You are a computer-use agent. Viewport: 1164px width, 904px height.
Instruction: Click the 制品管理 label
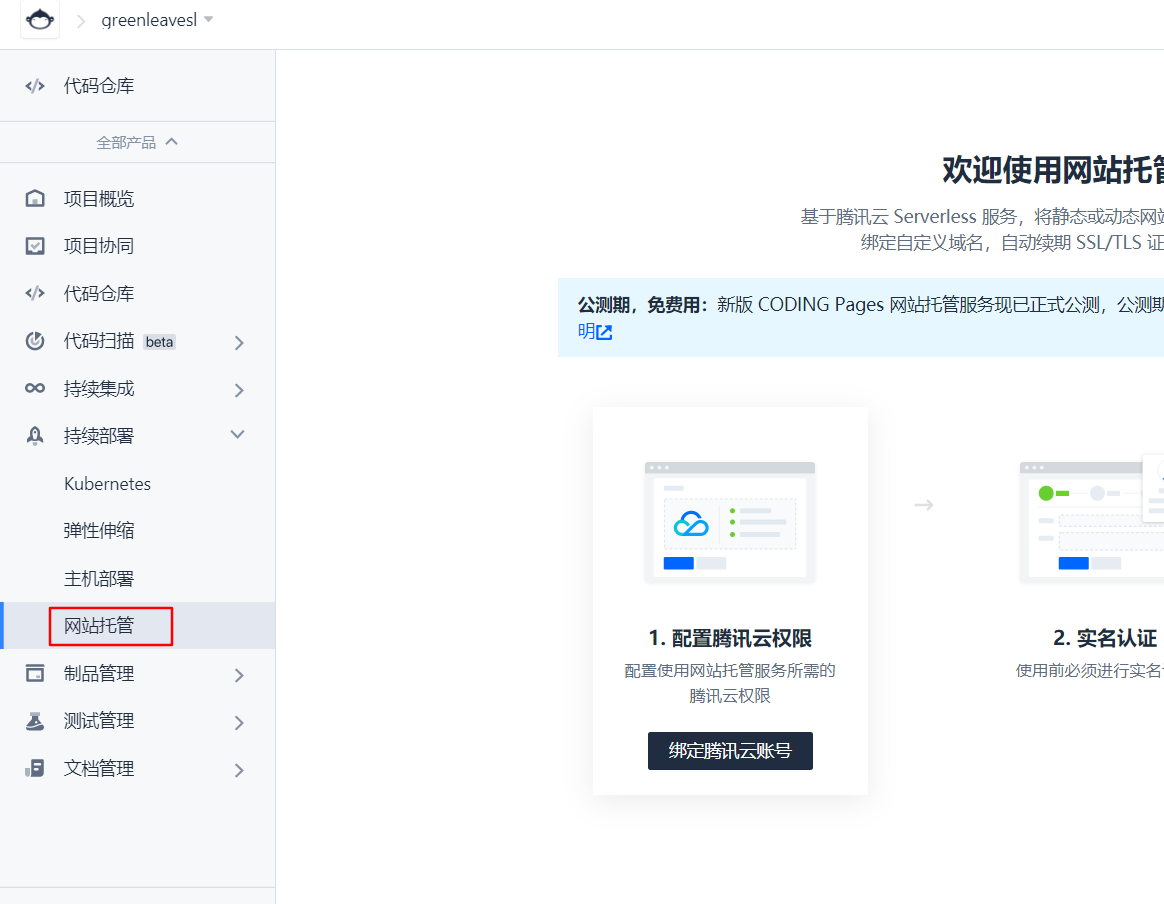99,673
